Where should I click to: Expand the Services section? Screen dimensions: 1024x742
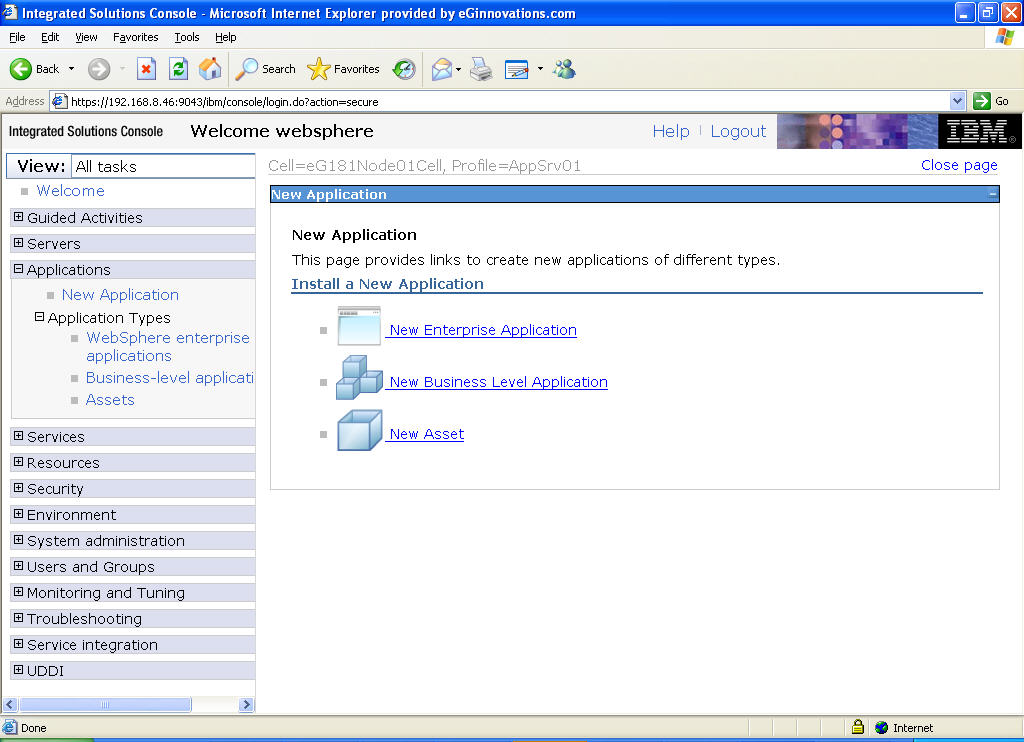(19, 436)
